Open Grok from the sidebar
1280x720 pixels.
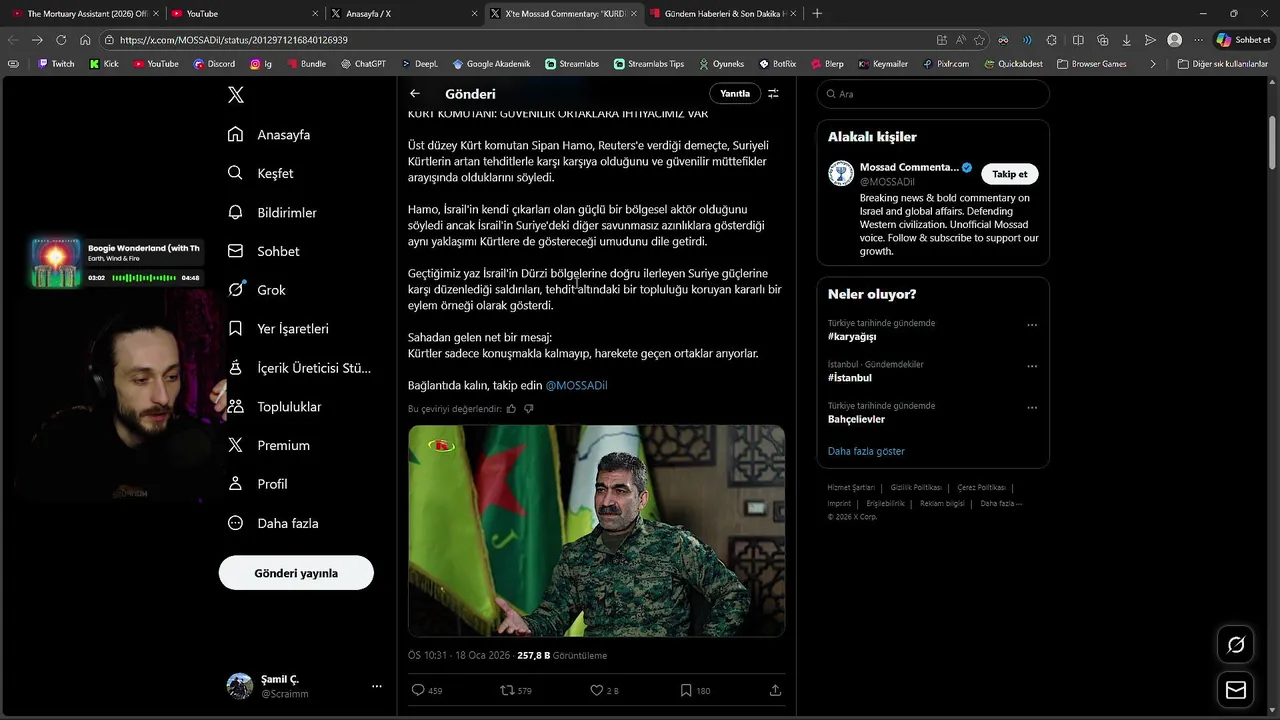tap(256, 290)
